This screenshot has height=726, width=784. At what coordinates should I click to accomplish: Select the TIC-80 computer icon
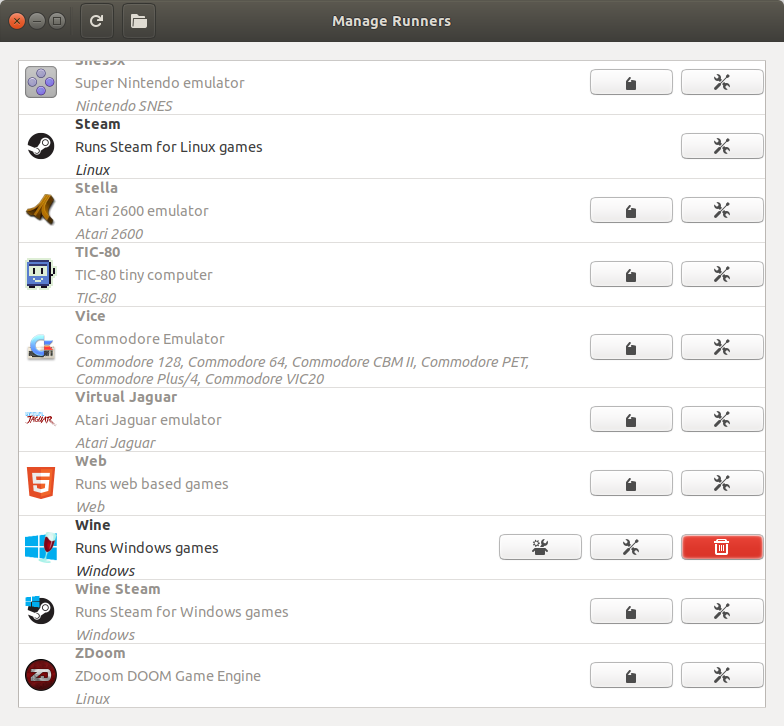41,274
